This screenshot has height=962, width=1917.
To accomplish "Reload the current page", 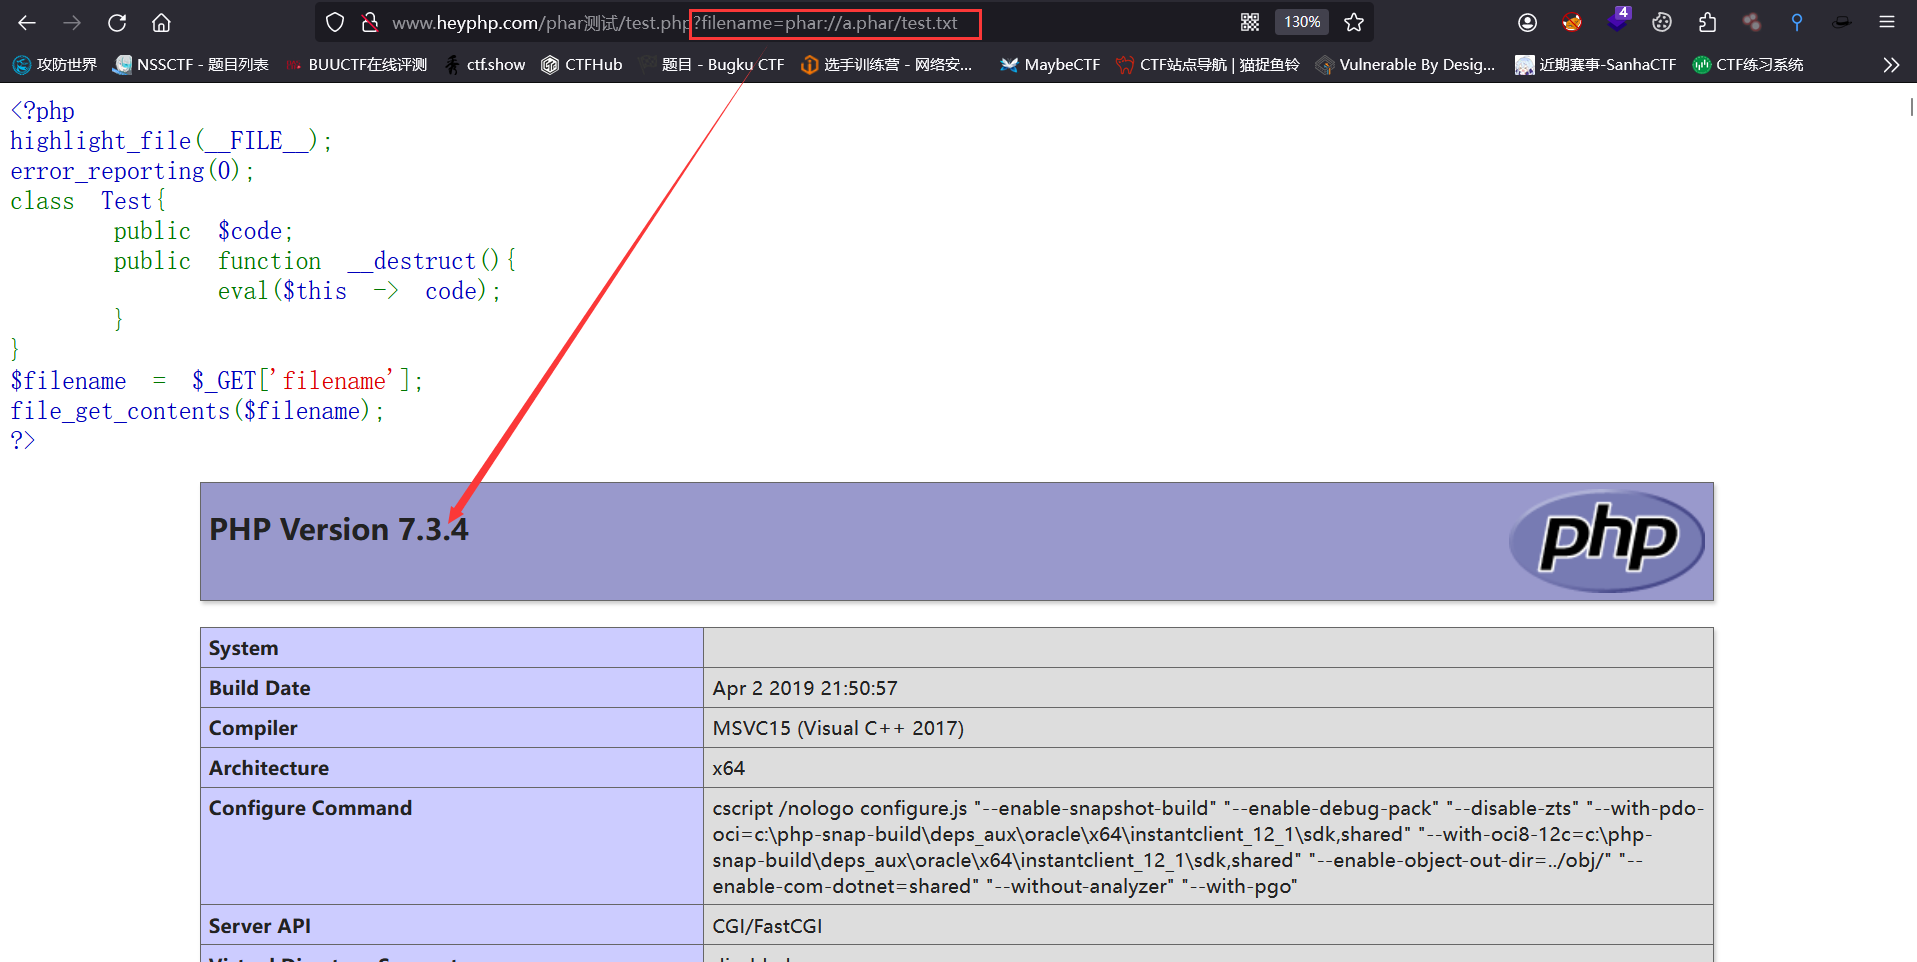I will coord(117,22).
